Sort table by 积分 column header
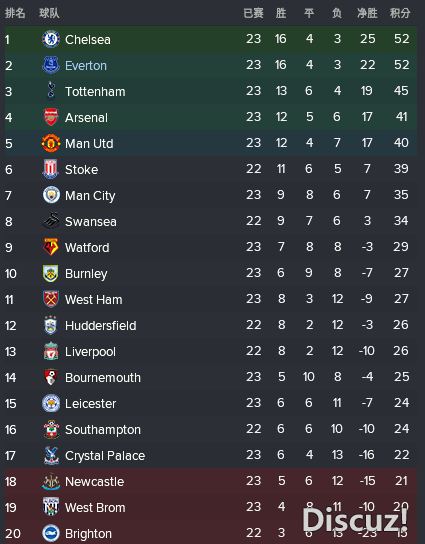 [400, 13]
